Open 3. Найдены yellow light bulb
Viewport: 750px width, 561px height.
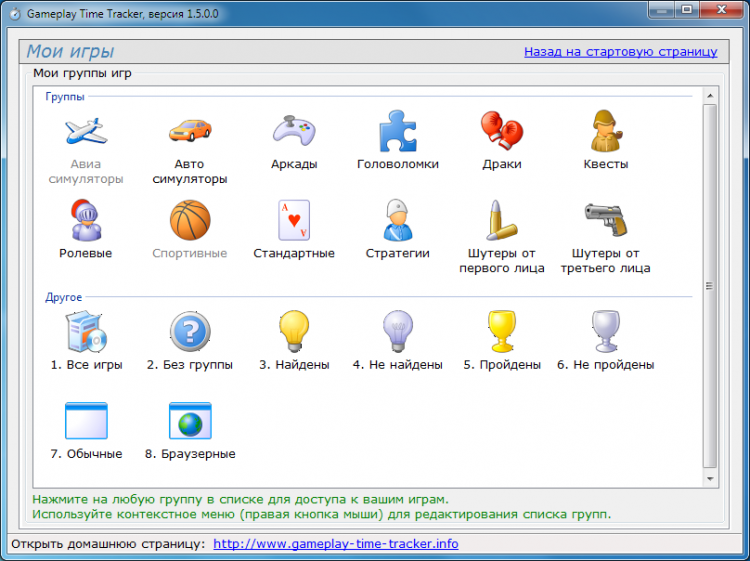tap(294, 331)
